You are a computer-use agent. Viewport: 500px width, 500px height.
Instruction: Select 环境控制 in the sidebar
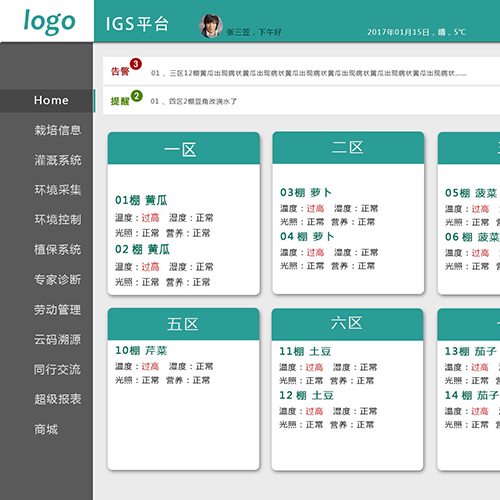(x=58, y=219)
